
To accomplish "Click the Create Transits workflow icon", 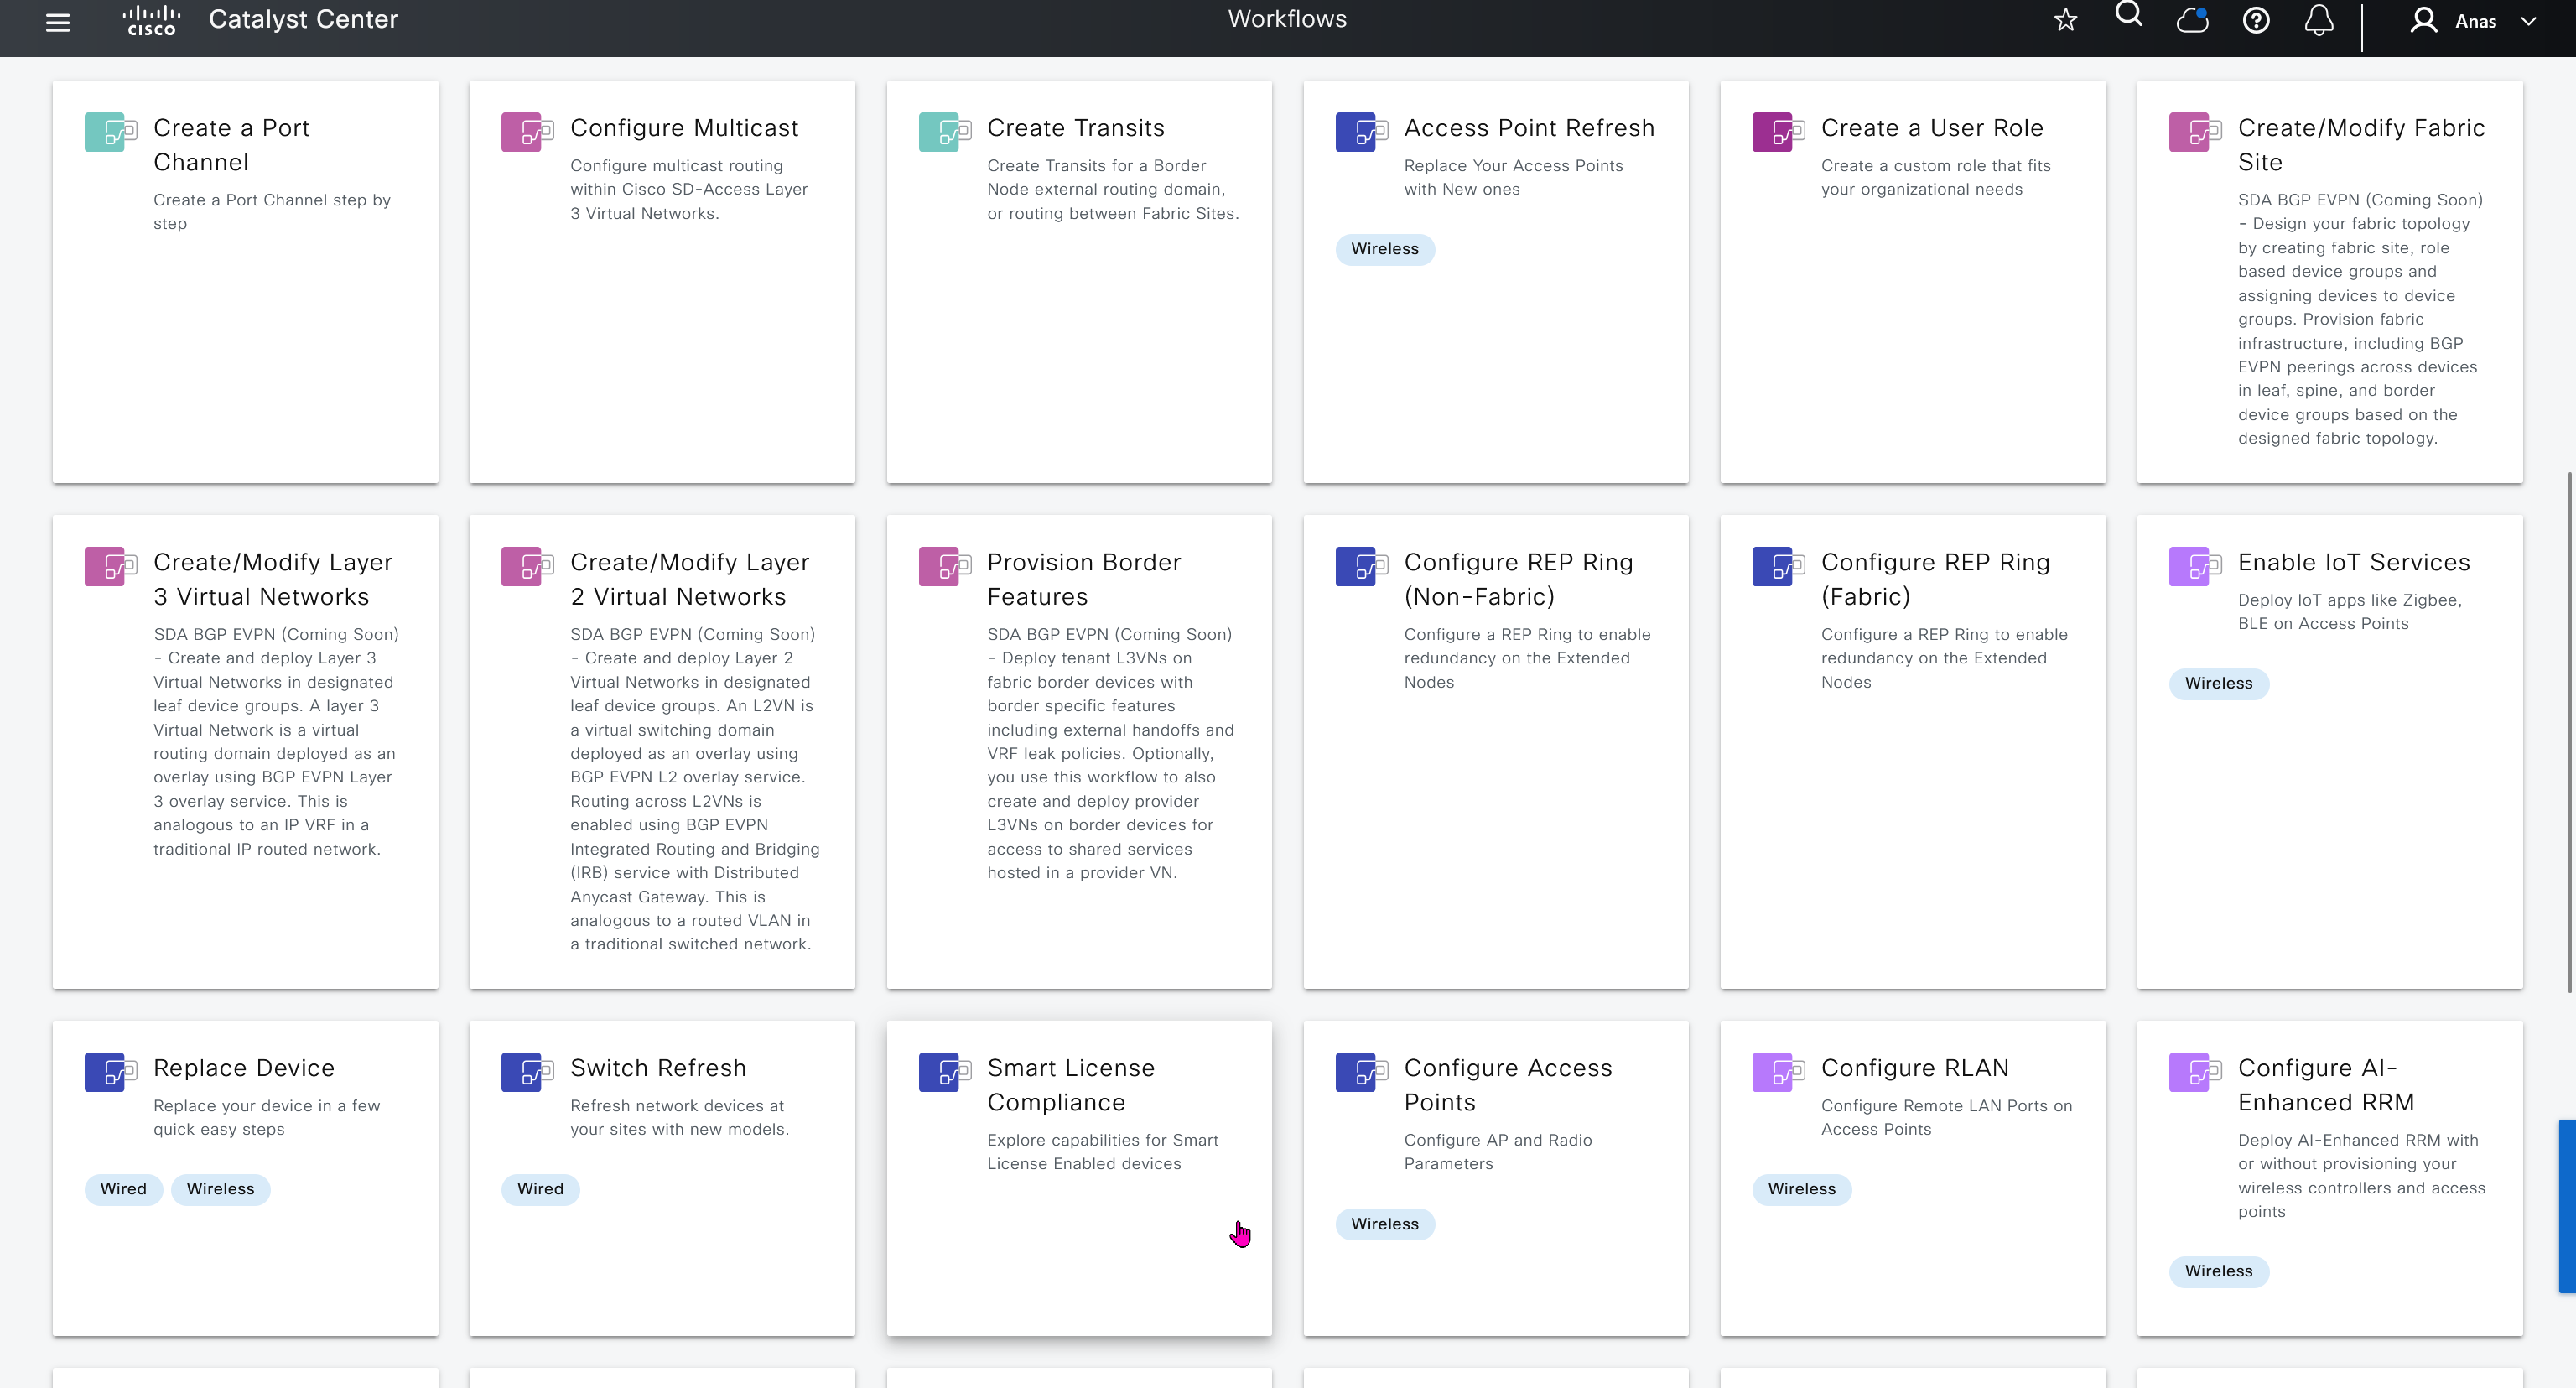I will 944,132.
